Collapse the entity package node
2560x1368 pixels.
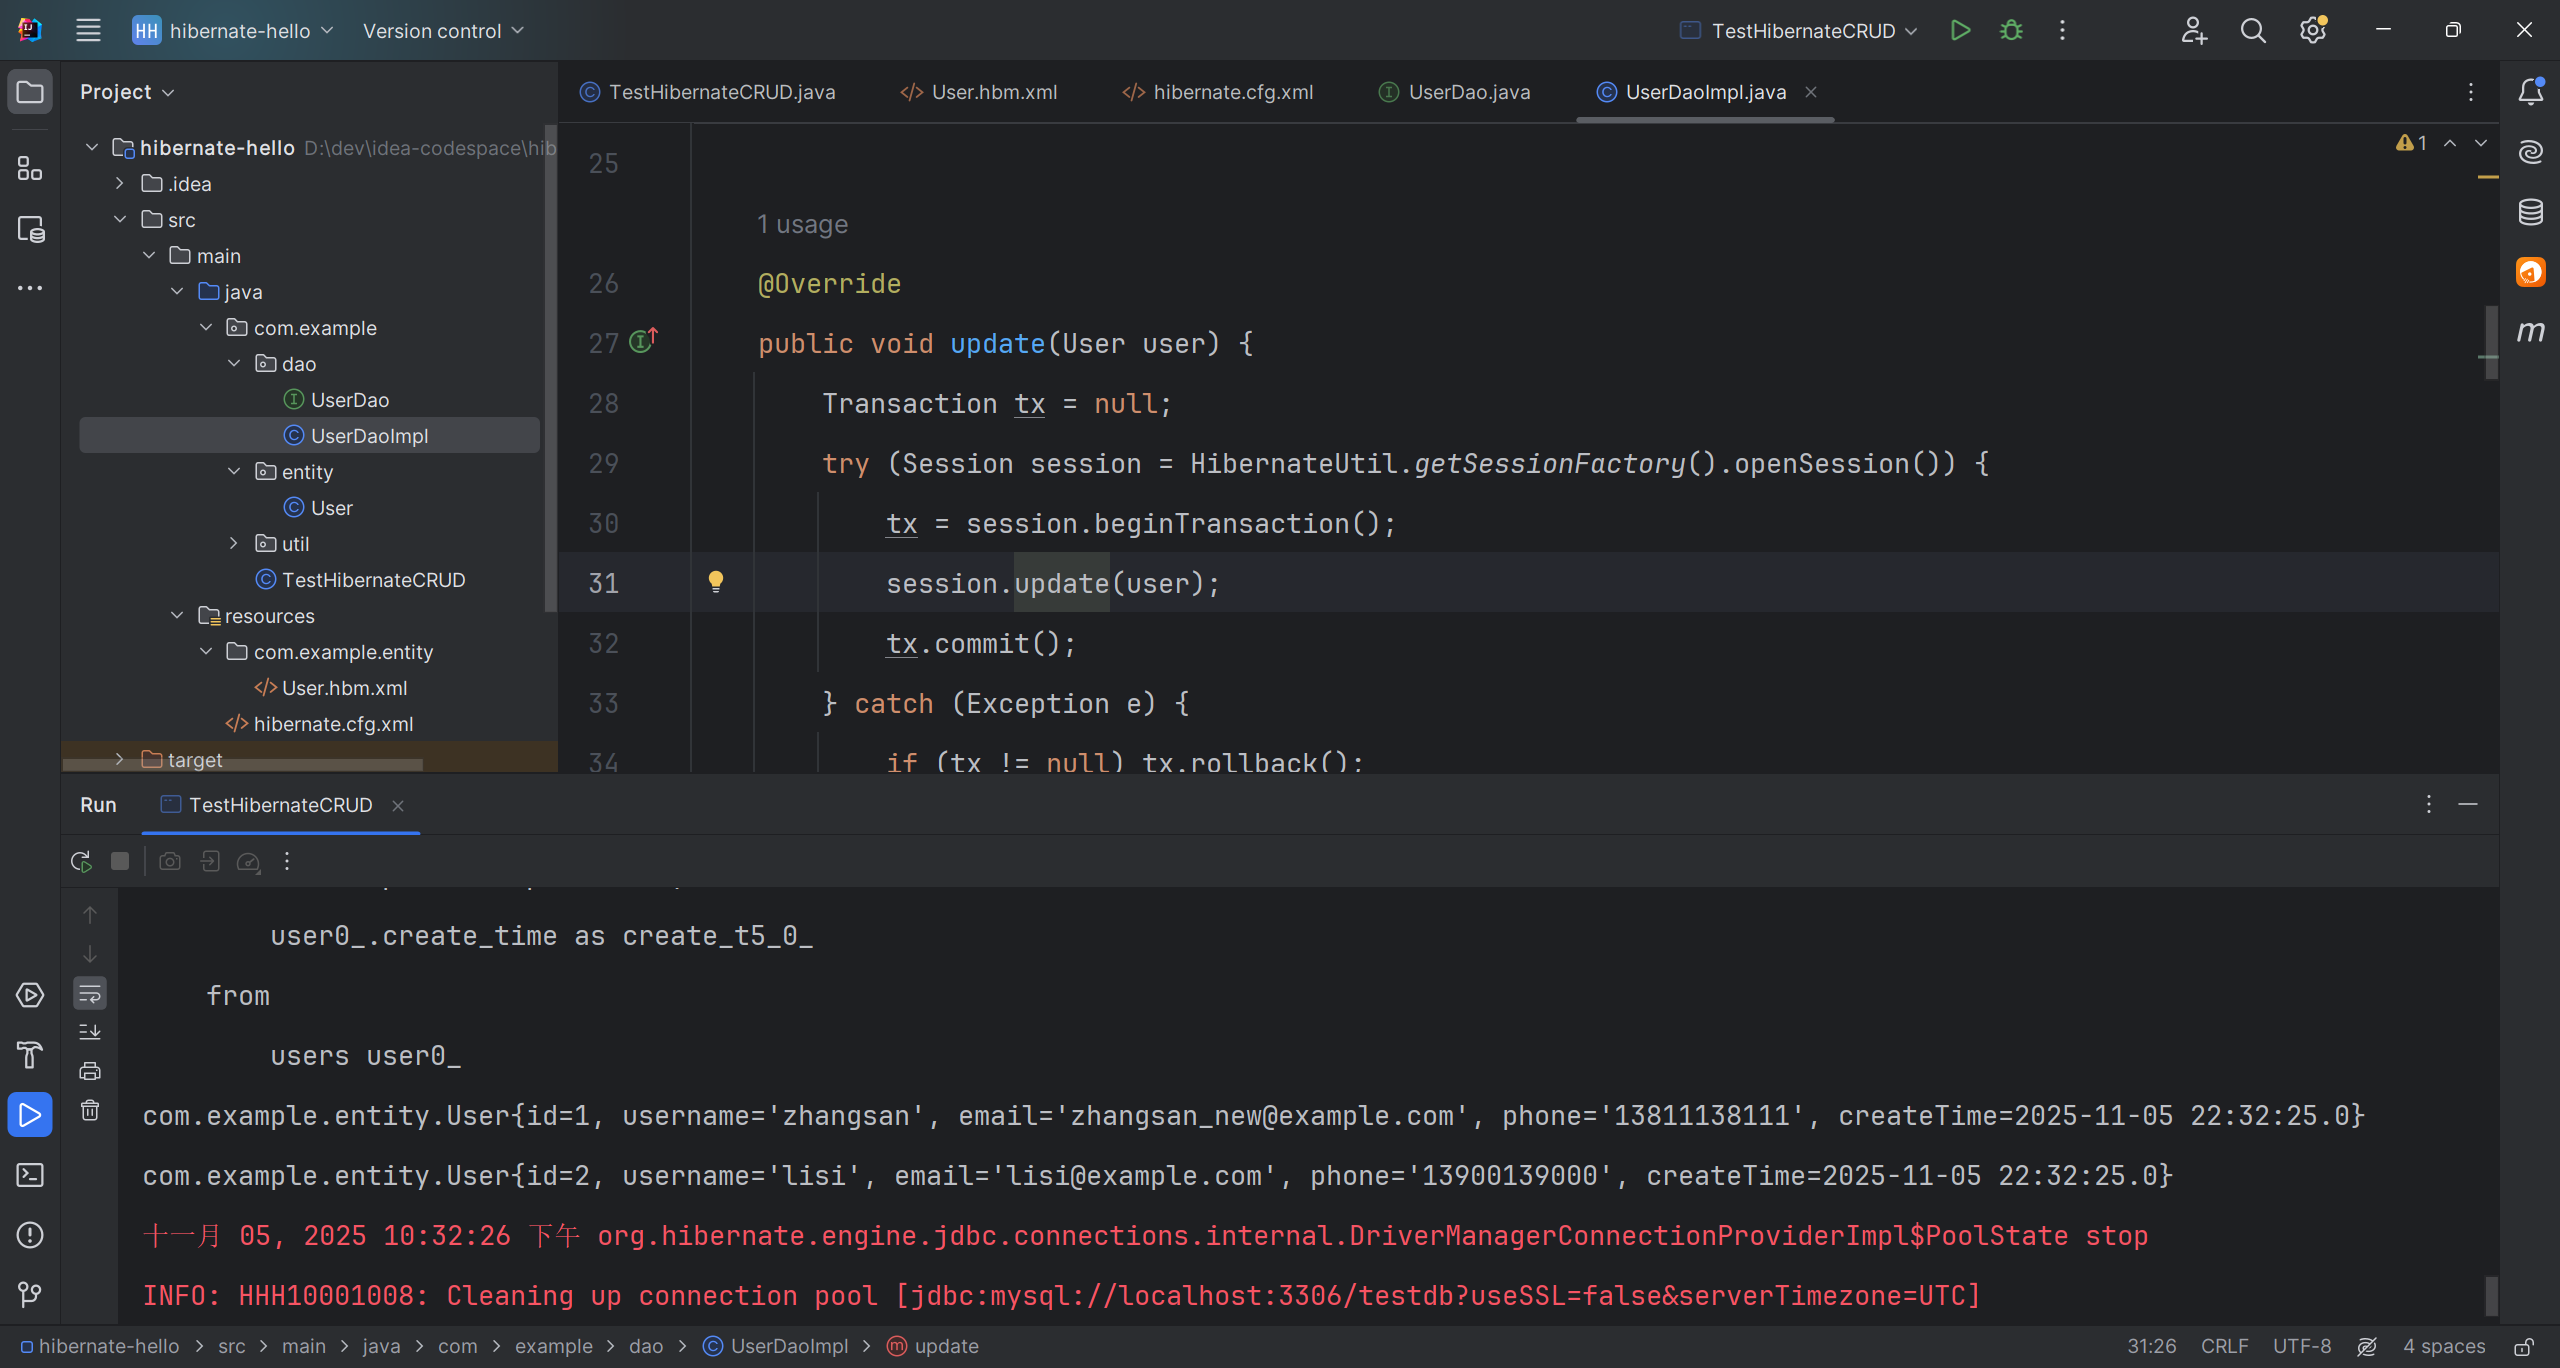pos(234,471)
